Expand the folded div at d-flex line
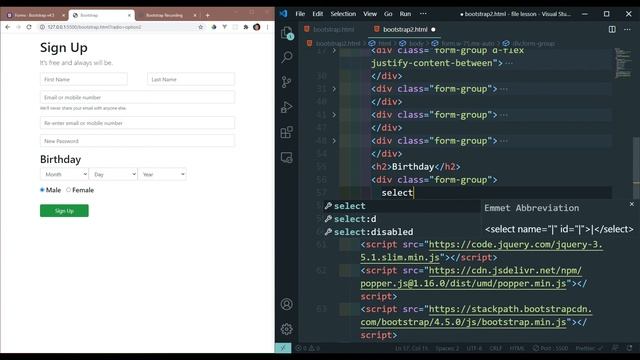This screenshot has height=360, width=640. click(334, 51)
